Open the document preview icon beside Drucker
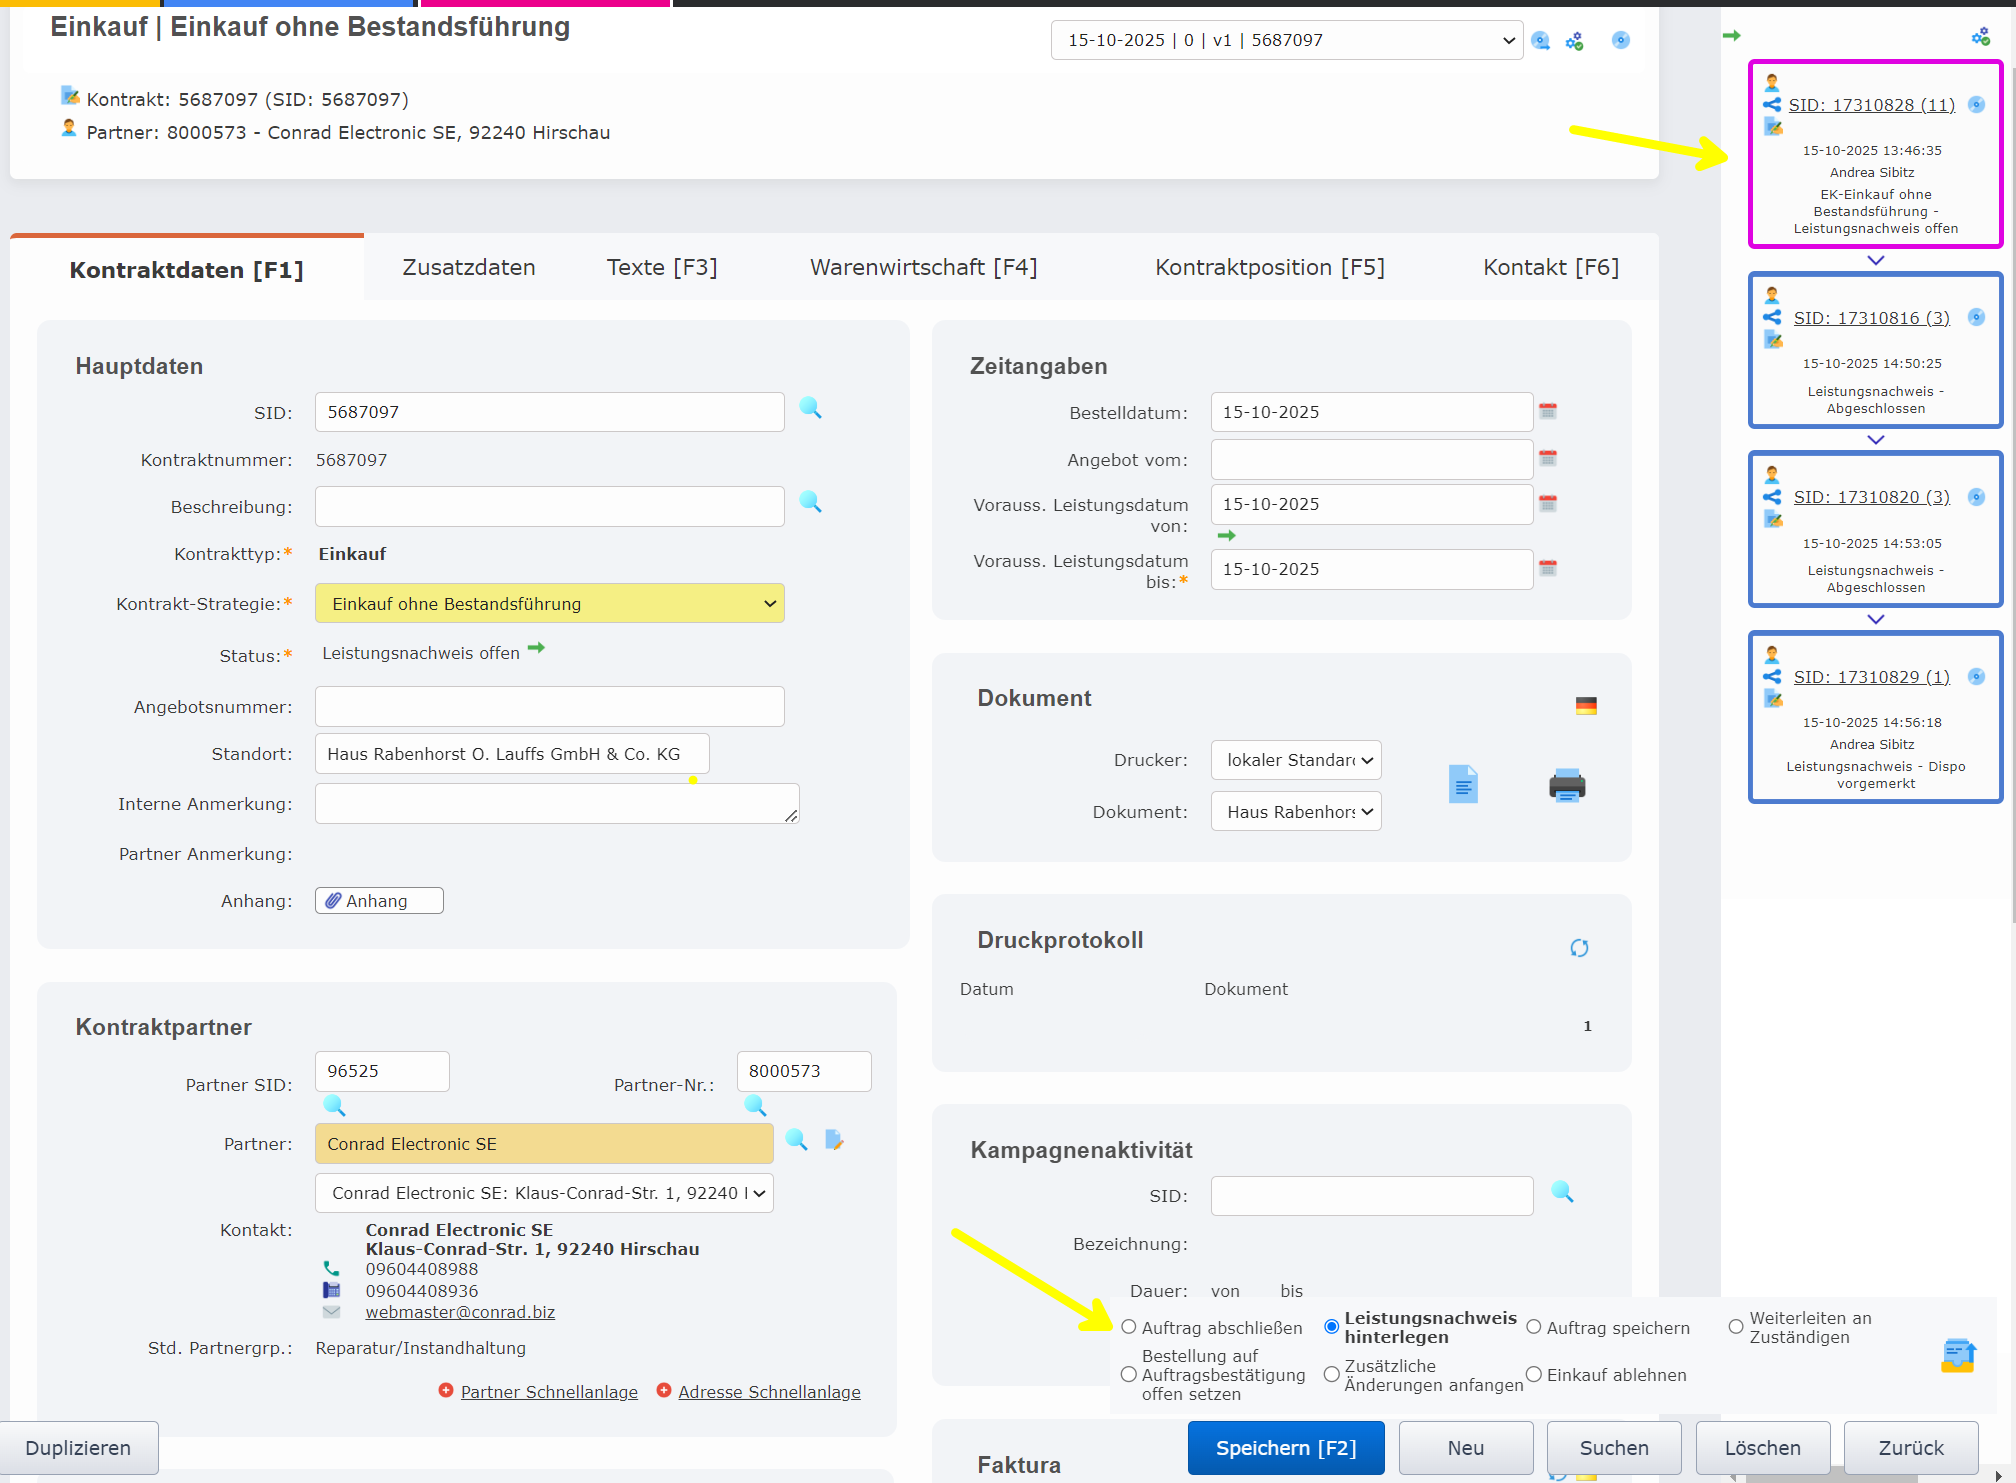Viewport: 2016px width, 1483px height. tap(1462, 785)
